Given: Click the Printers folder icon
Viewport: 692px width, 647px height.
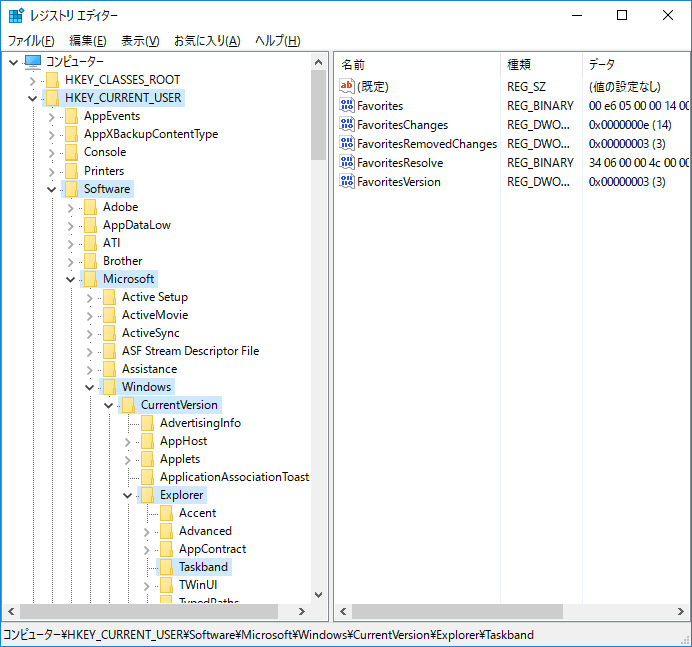Looking at the screenshot, I should point(71,170).
